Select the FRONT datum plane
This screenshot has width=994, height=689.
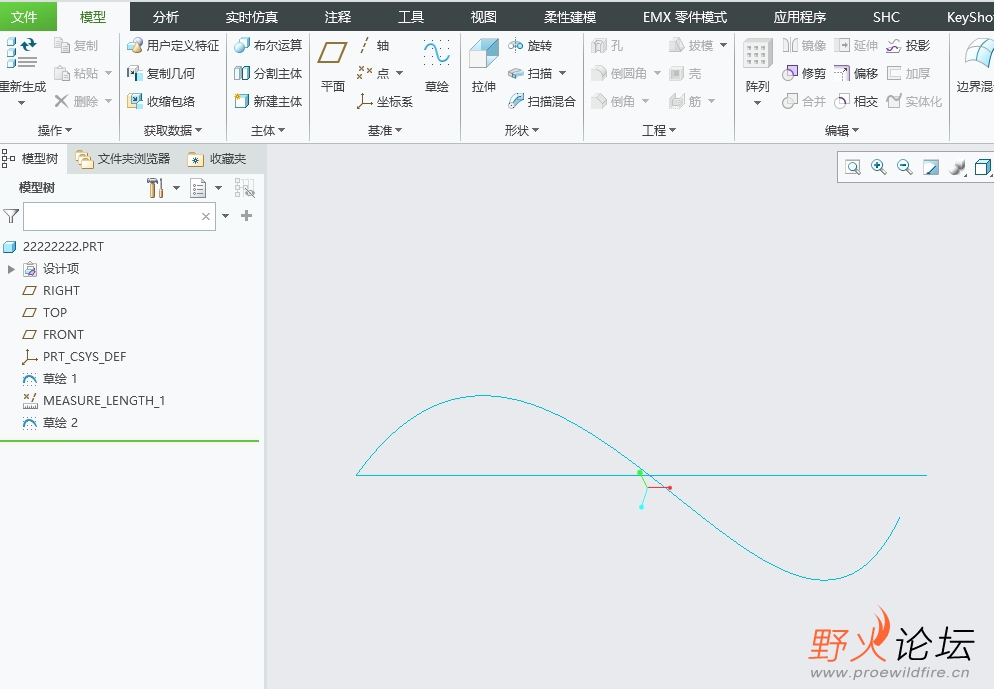click(x=53, y=335)
